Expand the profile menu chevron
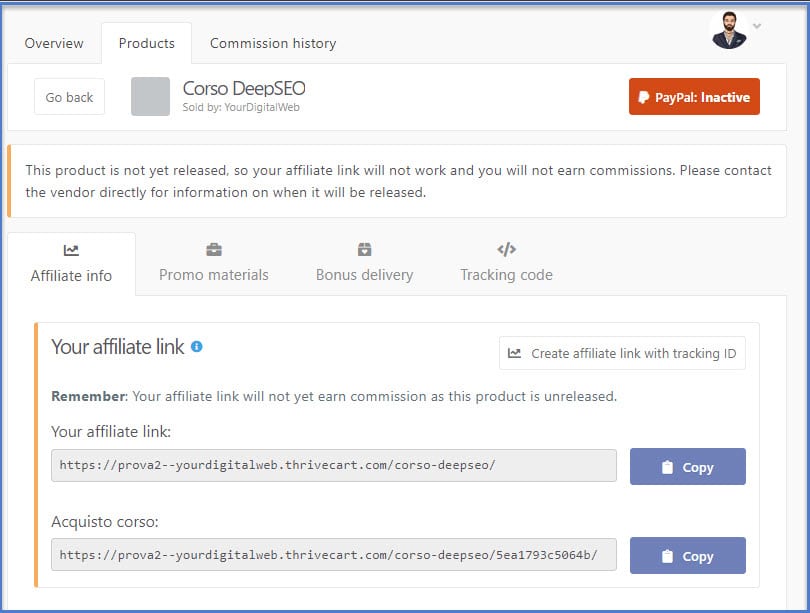 (x=757, y=26)
